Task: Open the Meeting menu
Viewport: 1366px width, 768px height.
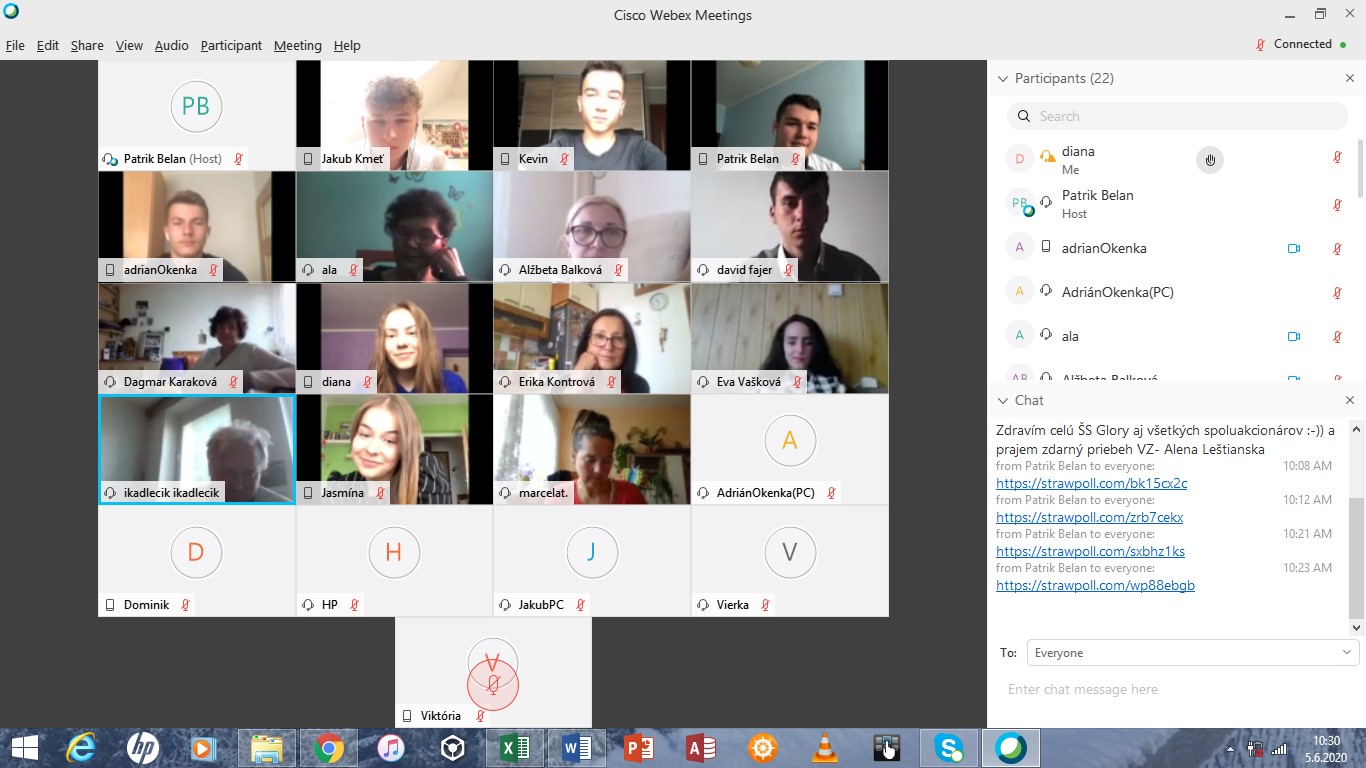Action: [298, 45]
